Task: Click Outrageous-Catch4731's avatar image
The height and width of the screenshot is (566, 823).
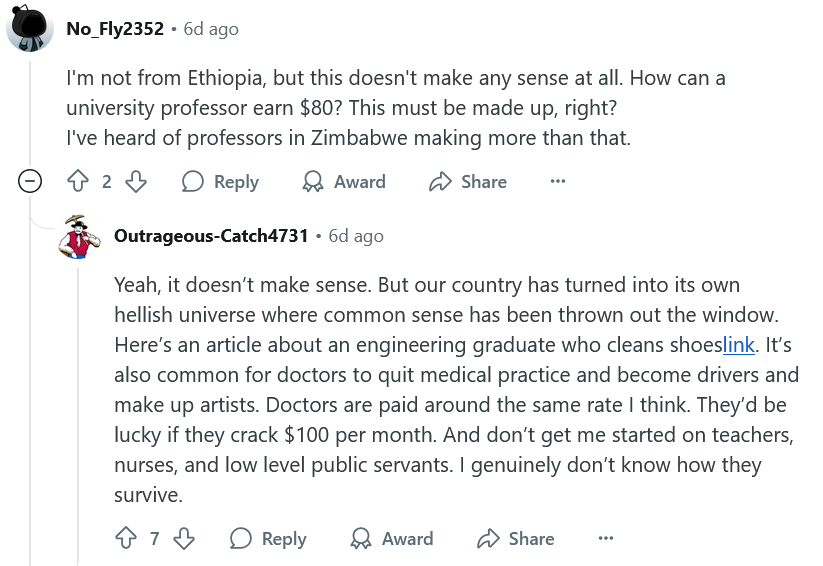Action: [79, 237]
